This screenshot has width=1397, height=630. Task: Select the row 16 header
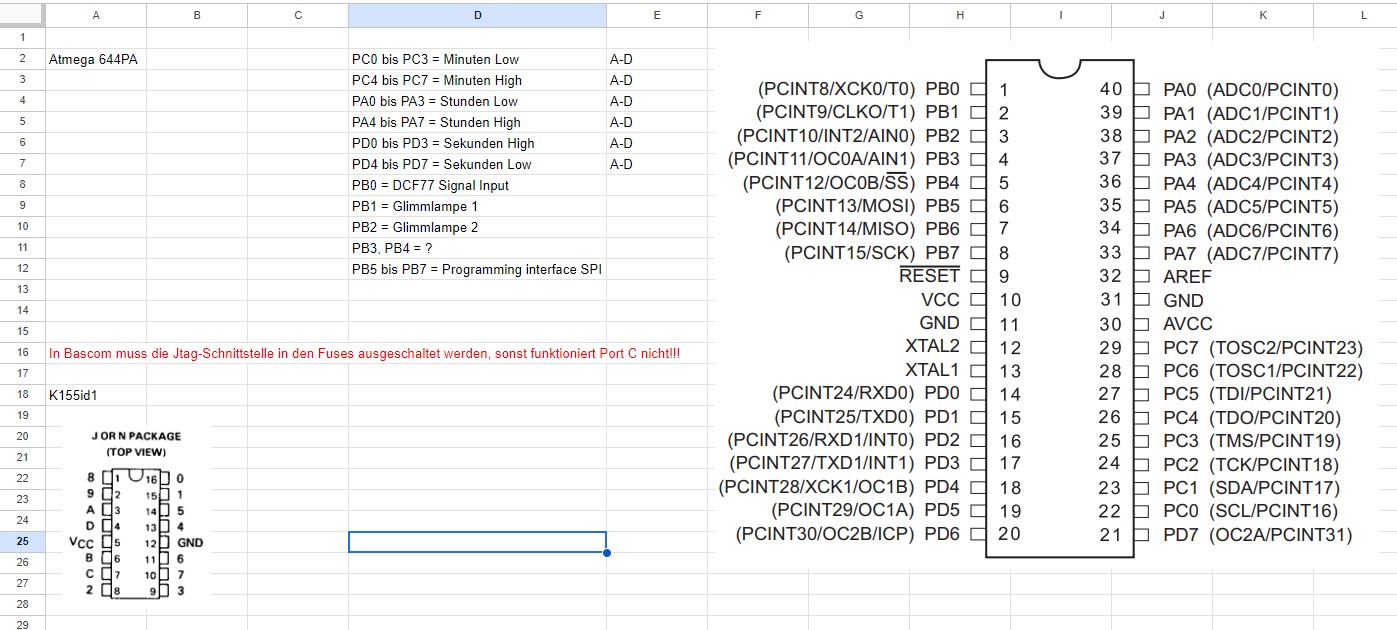22,353
